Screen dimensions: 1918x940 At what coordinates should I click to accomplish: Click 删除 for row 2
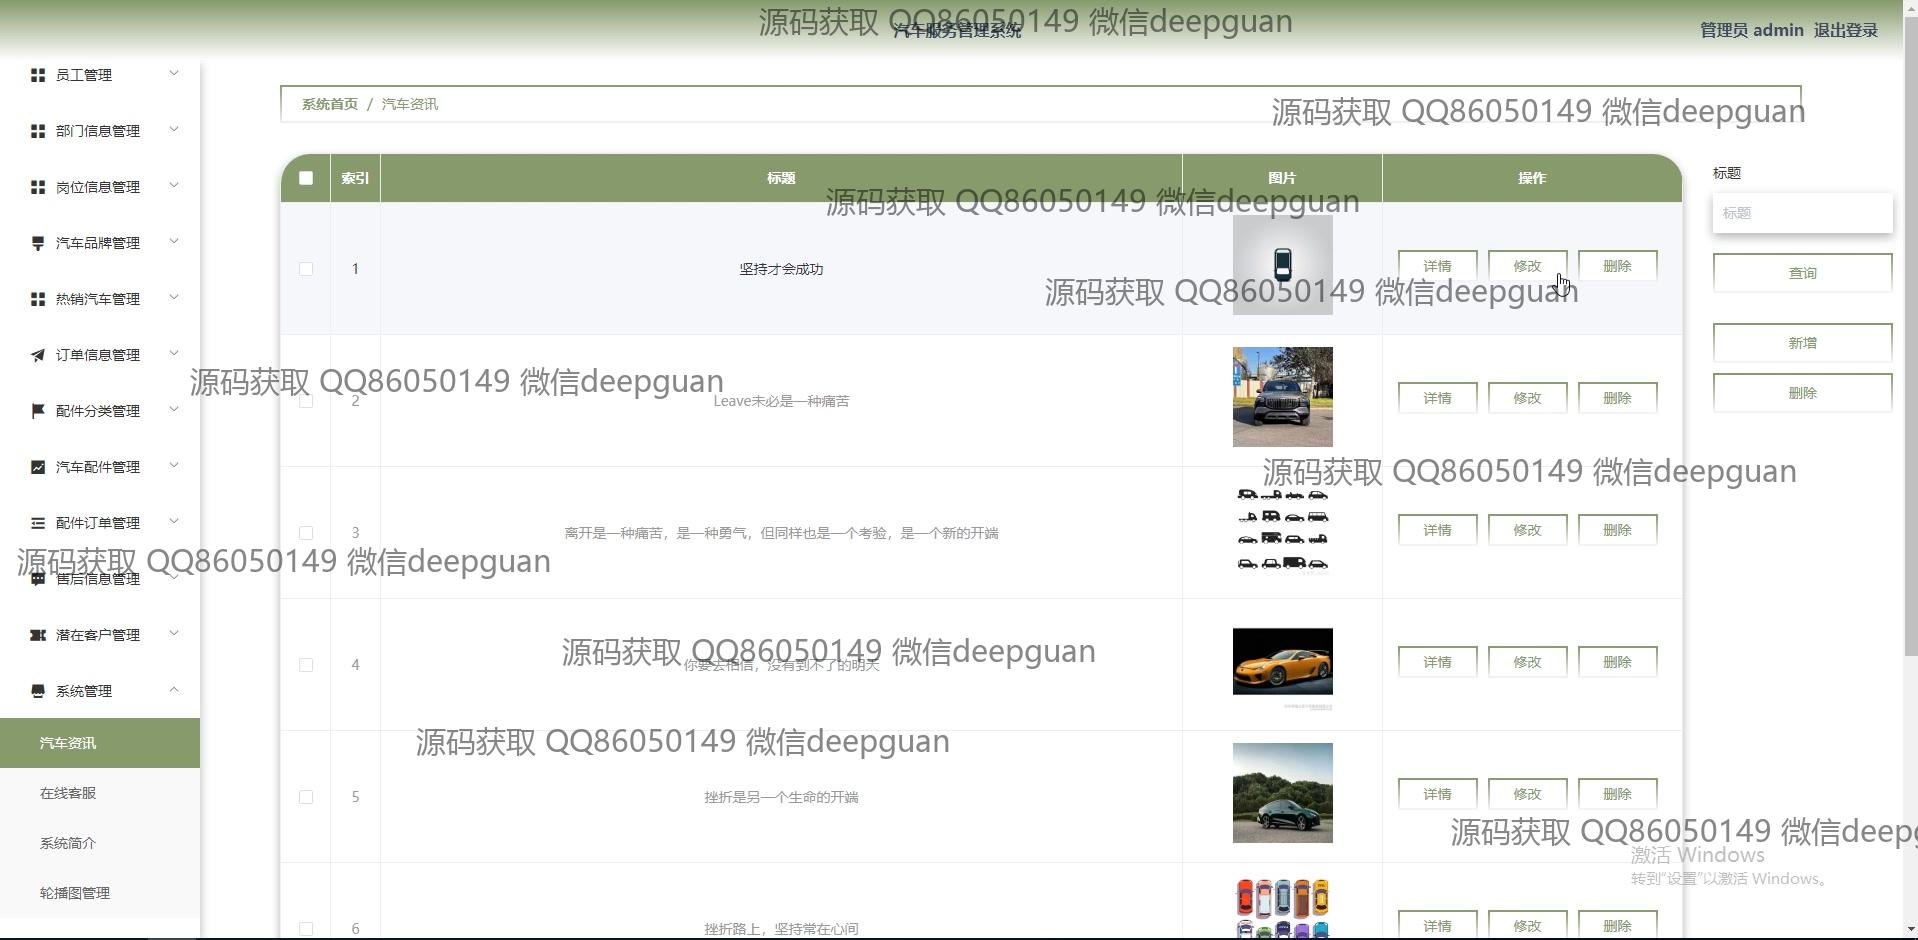pos(1617,398)
